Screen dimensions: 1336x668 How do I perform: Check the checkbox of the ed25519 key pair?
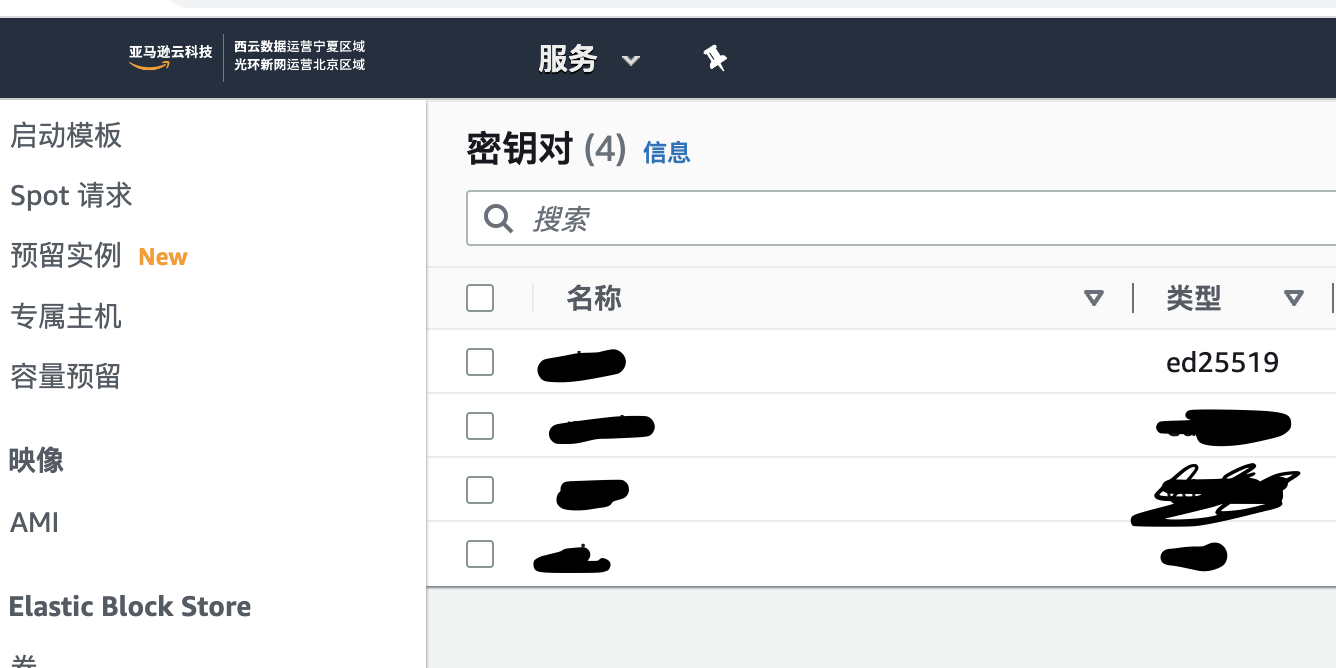(479, 361)
